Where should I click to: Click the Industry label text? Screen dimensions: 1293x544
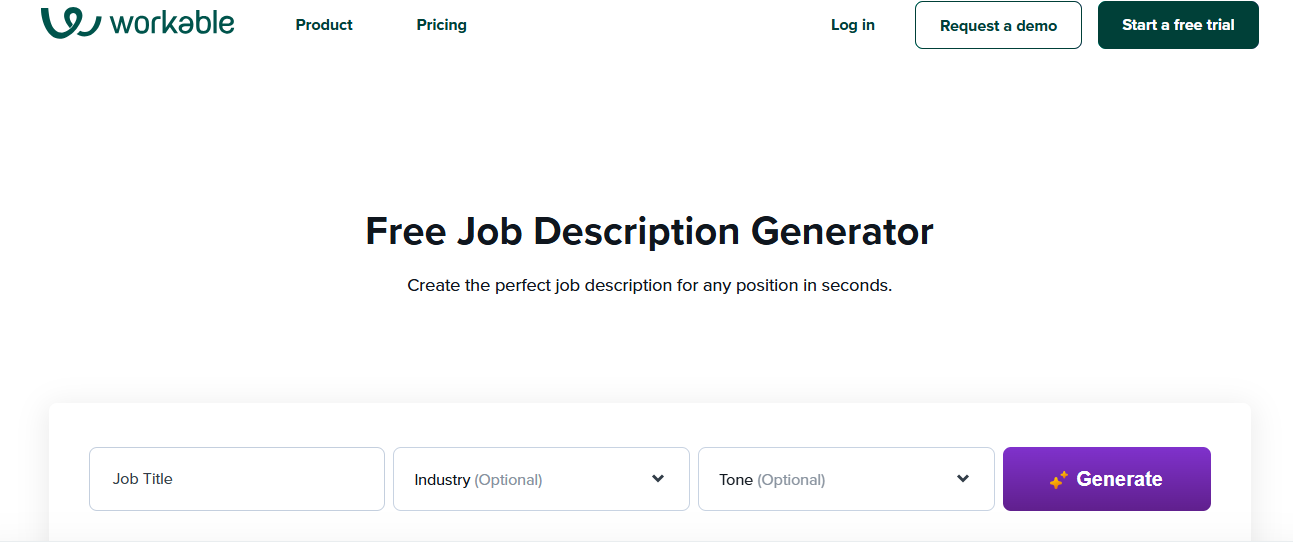click(x=442, y=480)
